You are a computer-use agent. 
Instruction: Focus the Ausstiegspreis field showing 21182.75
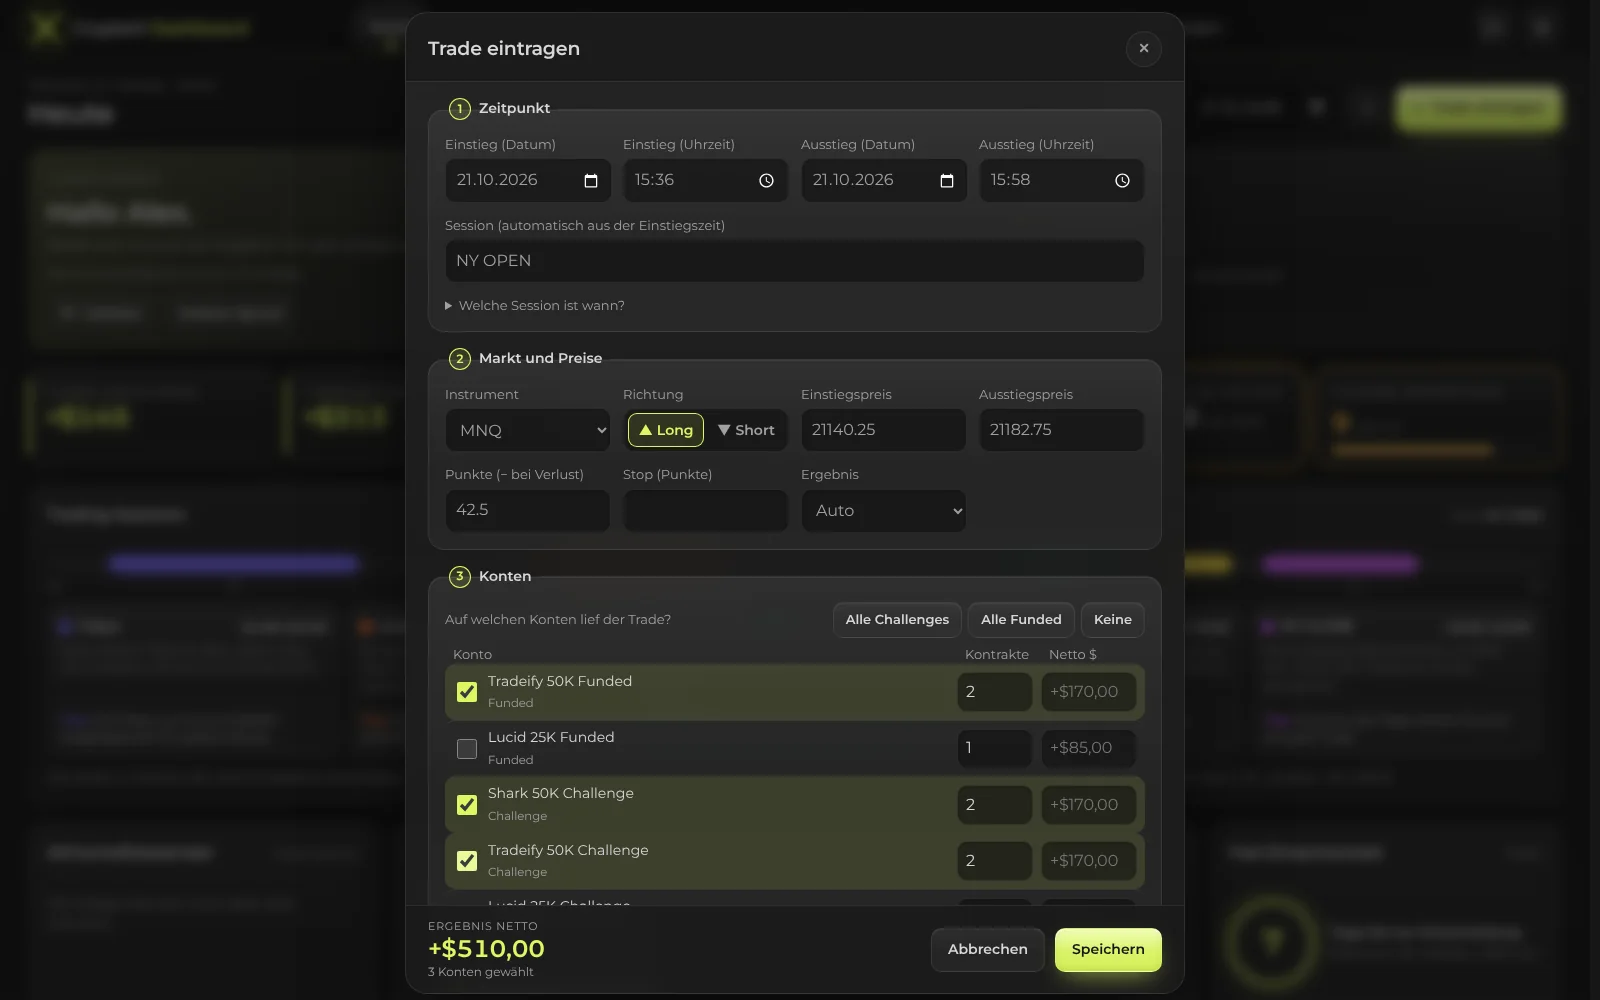[1061, 430]
